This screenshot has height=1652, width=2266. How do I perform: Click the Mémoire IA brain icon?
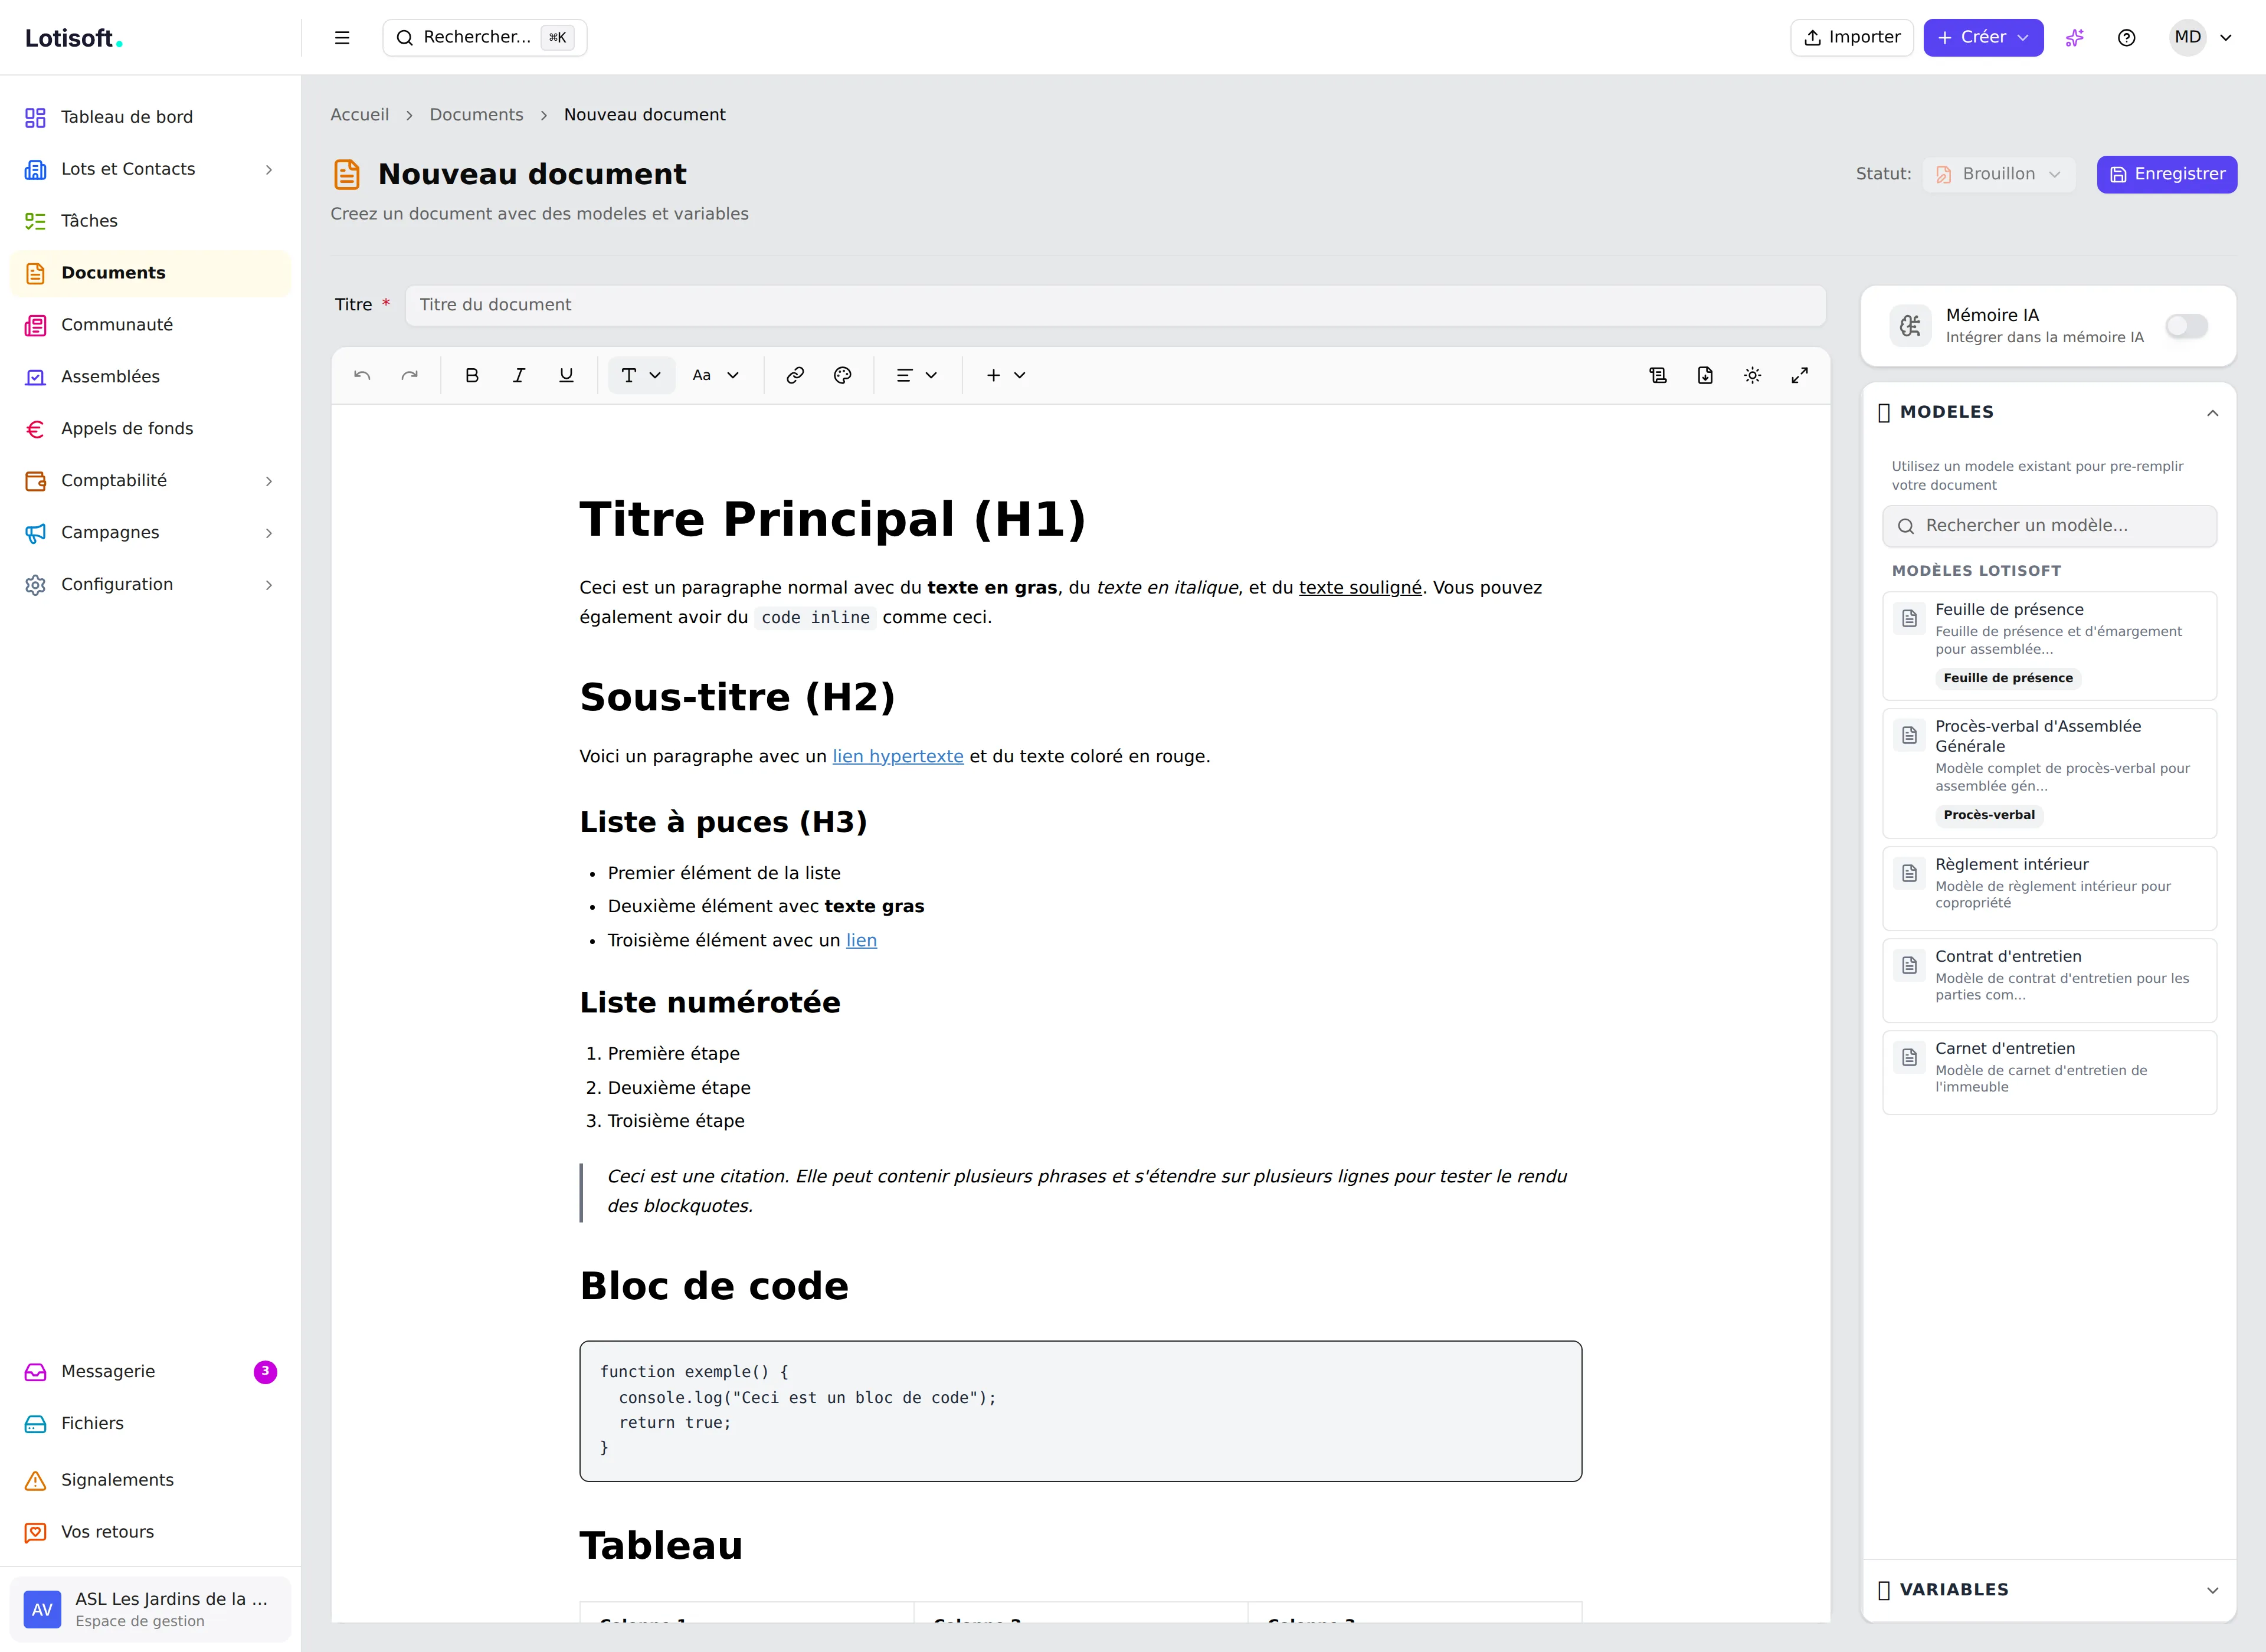pyautogui.click(x=1910, y=326)
